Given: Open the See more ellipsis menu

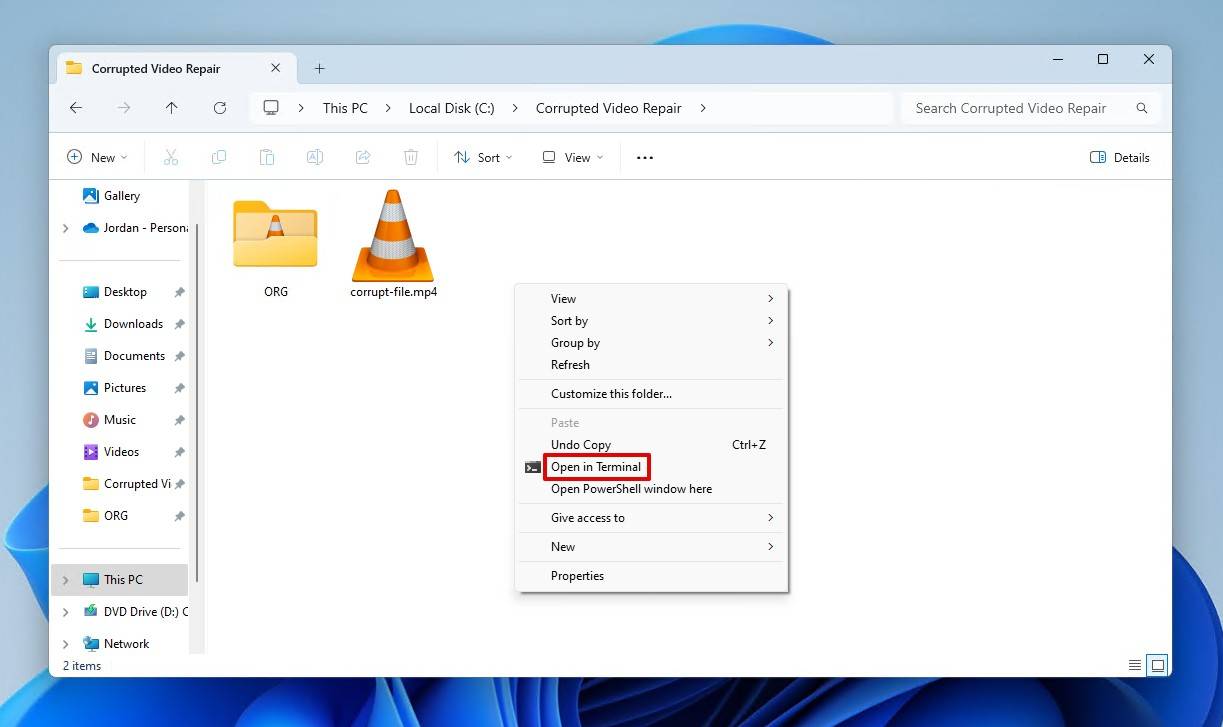Looking at the screenshot, I should [x=645, y=157].
